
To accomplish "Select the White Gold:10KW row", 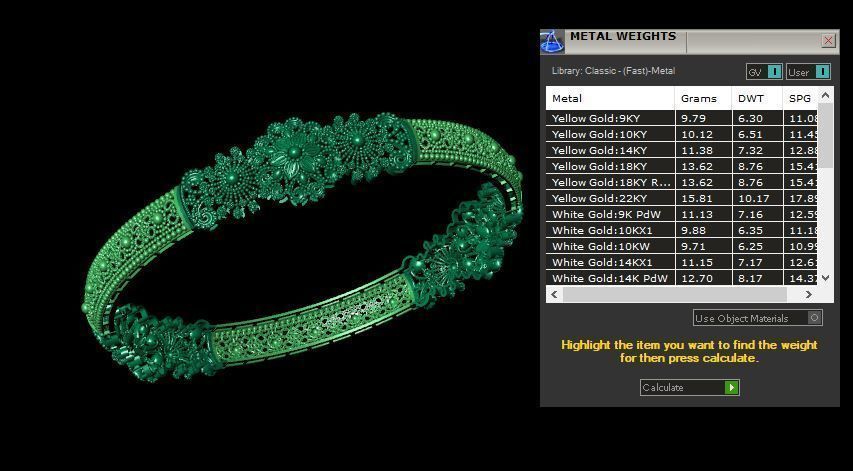I will point(682,246).
